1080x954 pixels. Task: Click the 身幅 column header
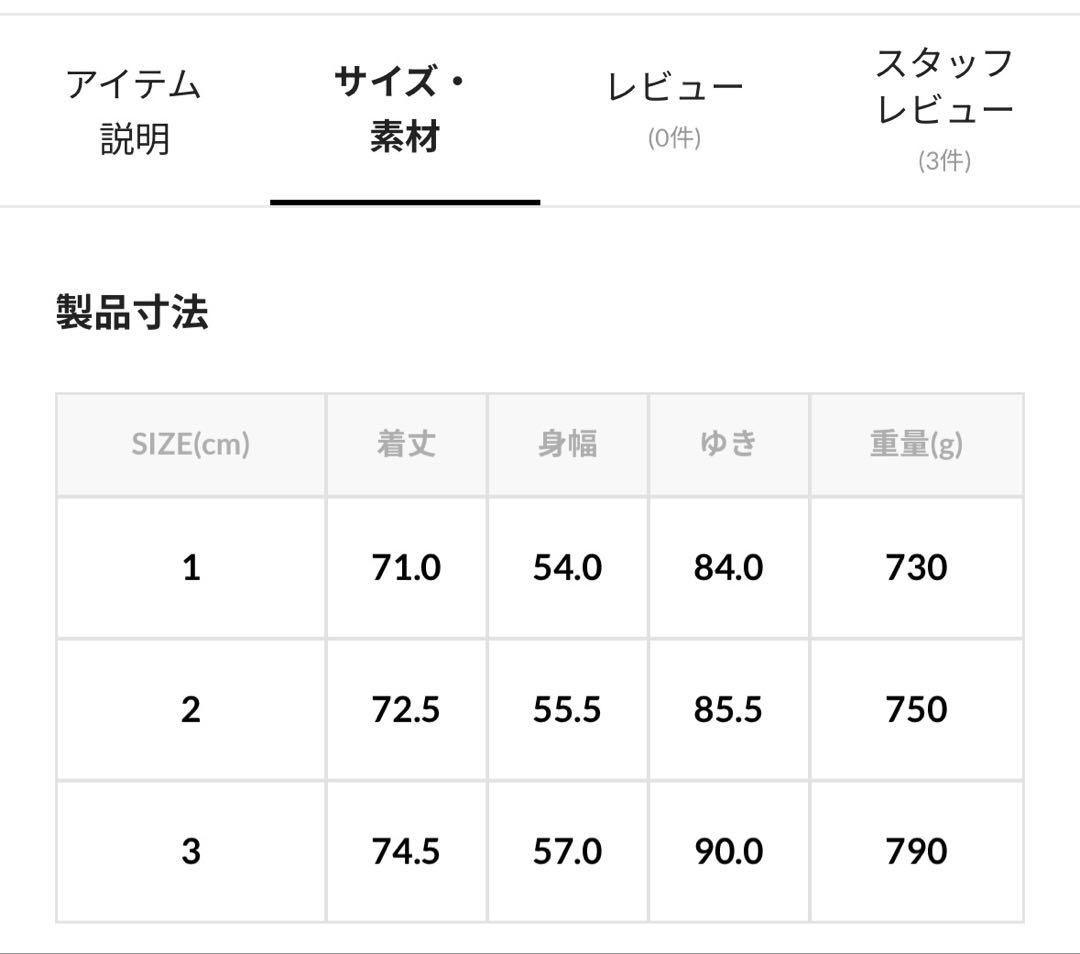[x=567, y=445]
